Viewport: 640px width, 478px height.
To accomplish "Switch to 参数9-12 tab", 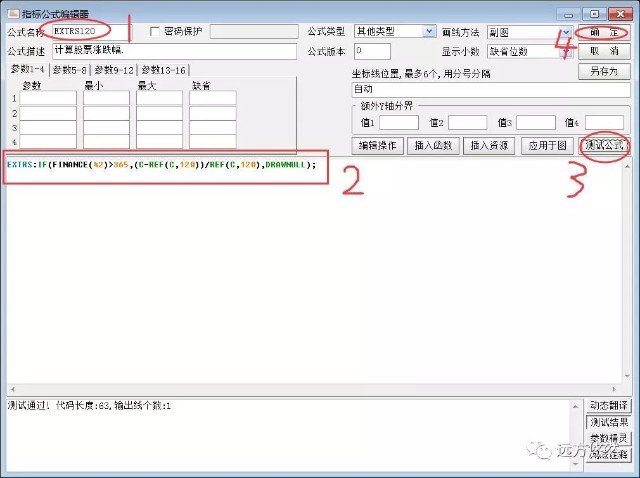I will click(114, 70).
